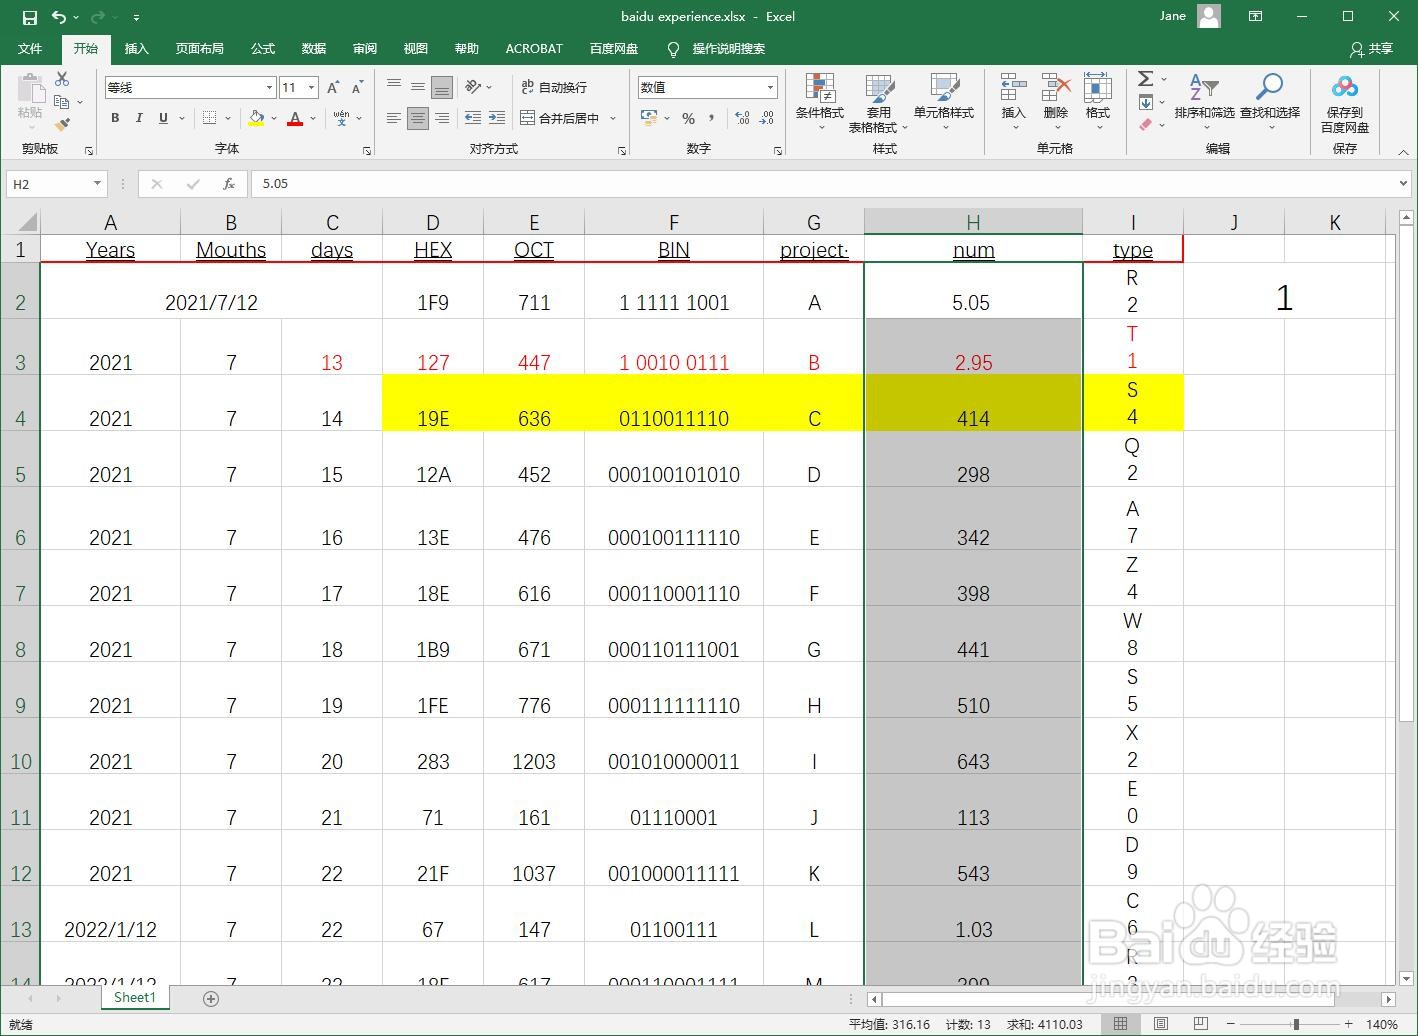Toggle align text left
This screenshot has width=1418, height=1036.
tap(394, 118)
